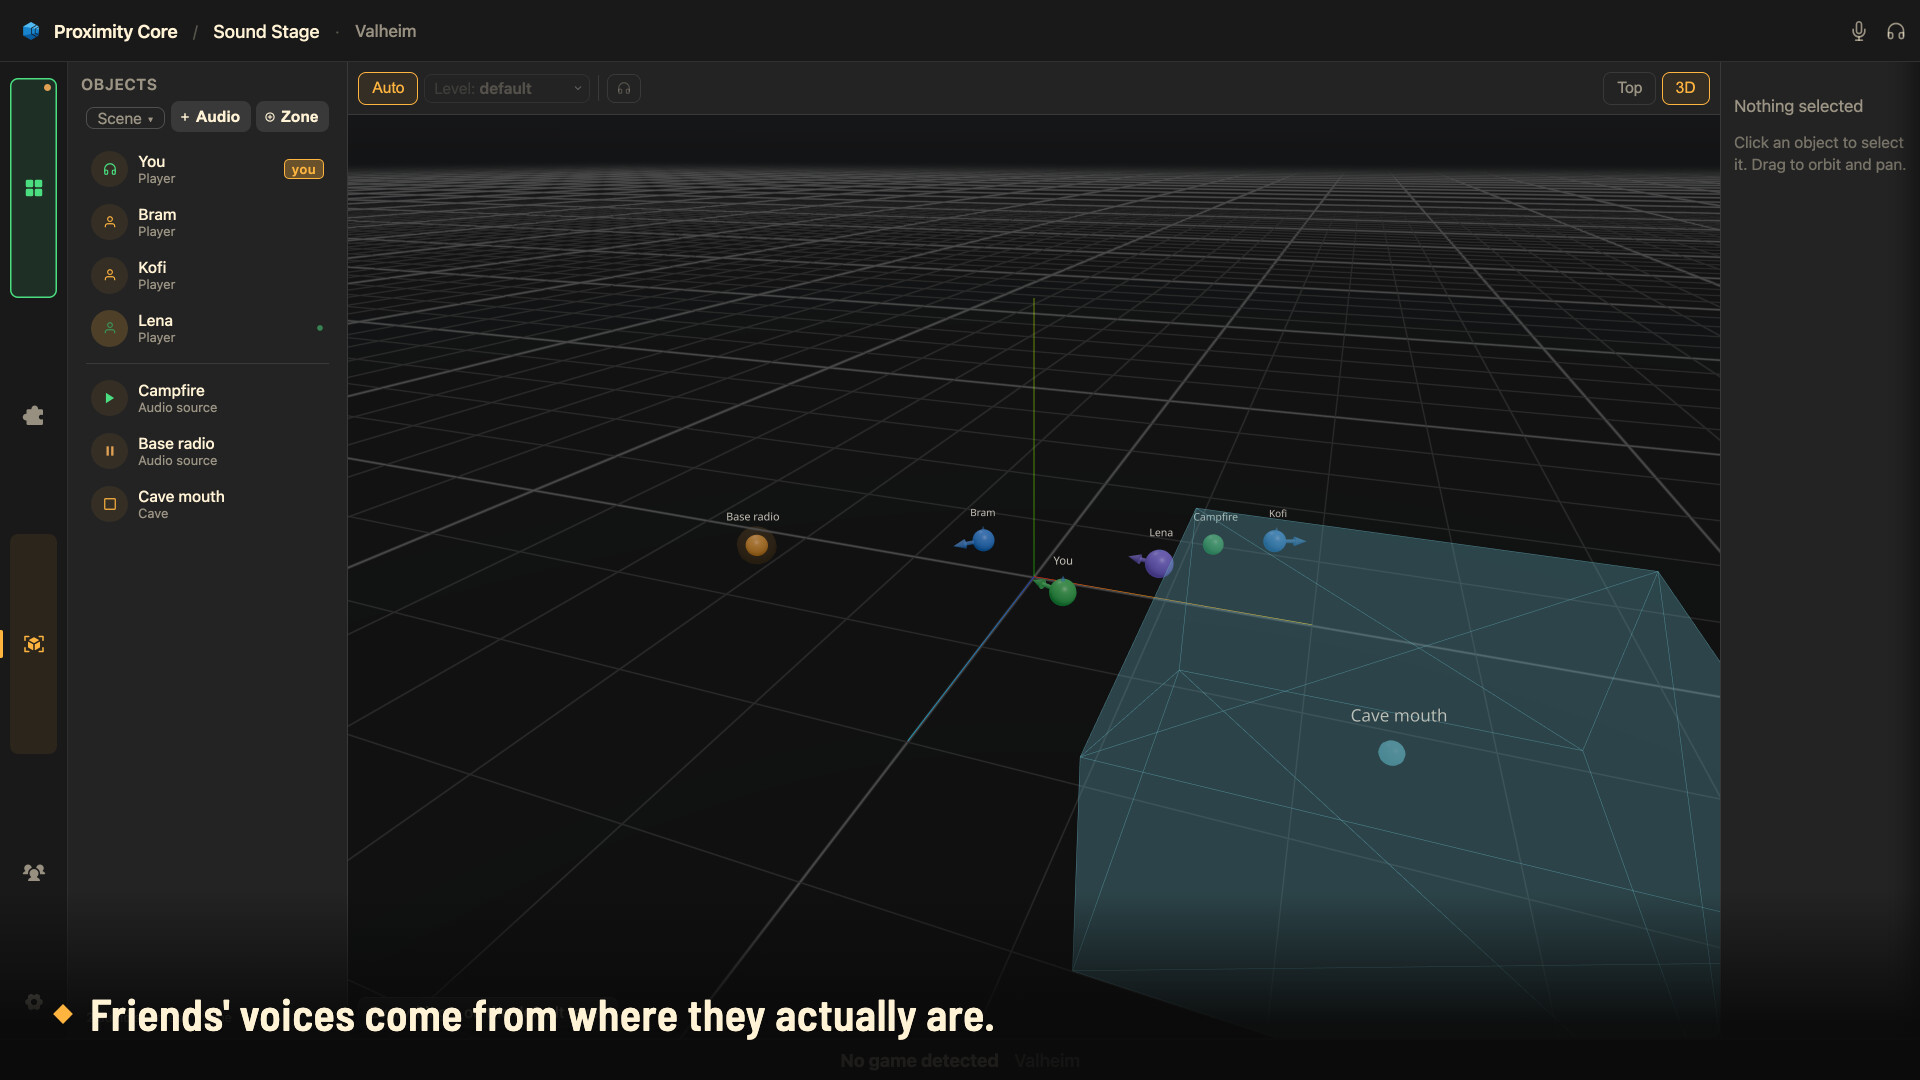This screenshot has height=1080, width=1920.
Task: Click the person icon beside Lena
Action: pos(110,328)
